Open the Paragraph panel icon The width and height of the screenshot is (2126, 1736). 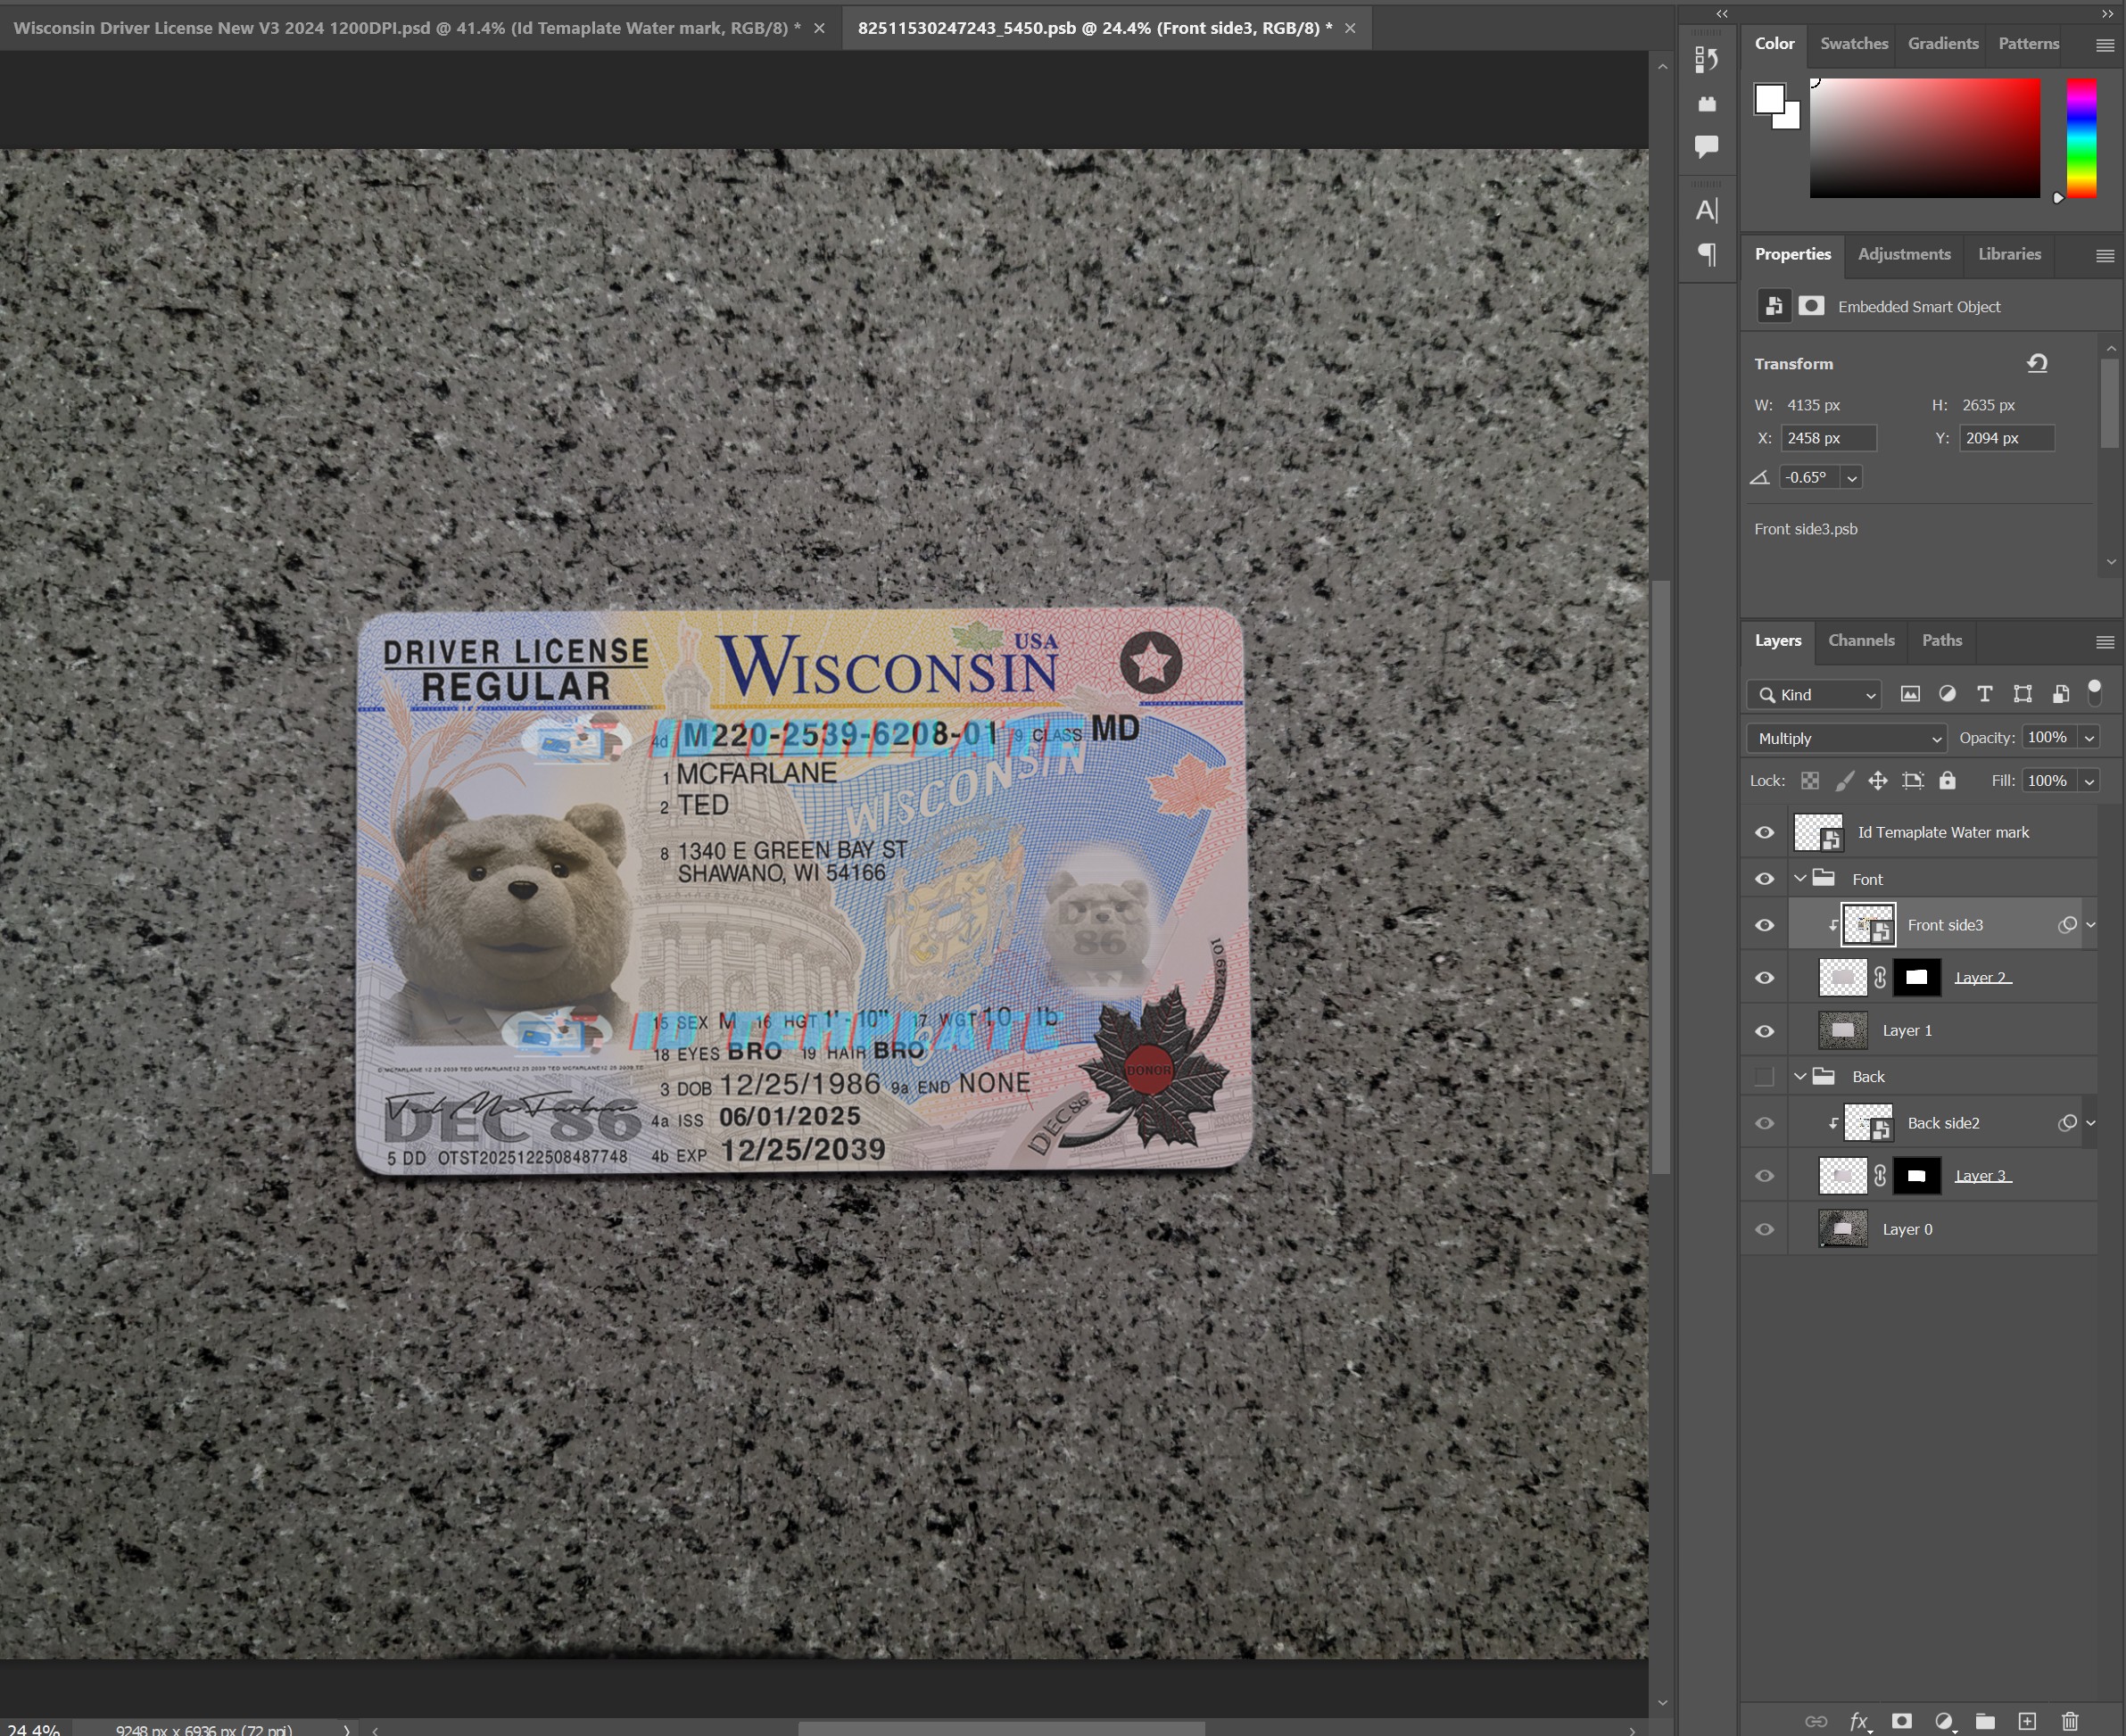[1707, 254]
